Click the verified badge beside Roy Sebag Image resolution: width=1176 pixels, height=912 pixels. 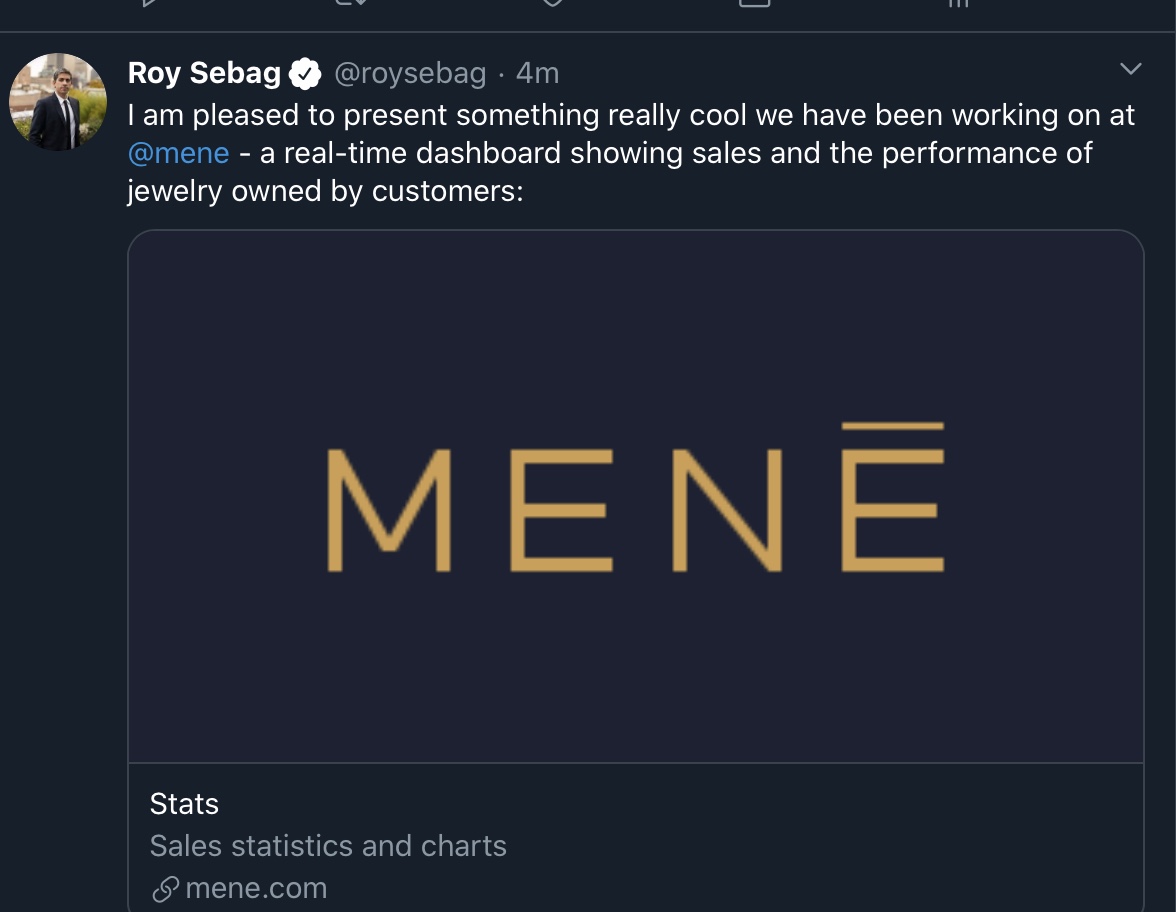coord(305,73)
